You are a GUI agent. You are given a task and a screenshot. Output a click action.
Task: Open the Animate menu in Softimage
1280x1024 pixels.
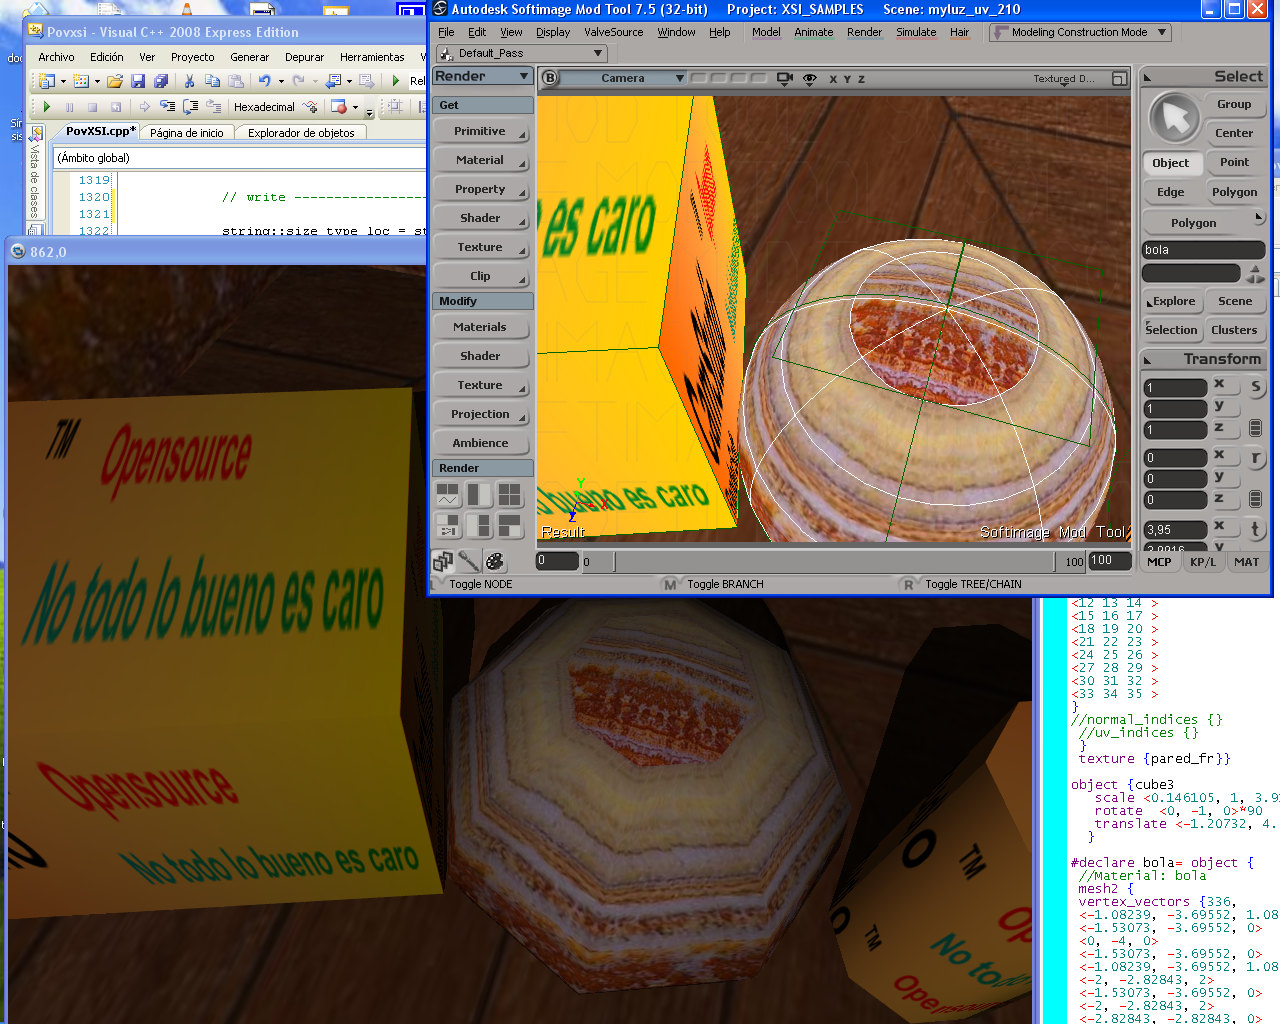(x=814, y=32)
